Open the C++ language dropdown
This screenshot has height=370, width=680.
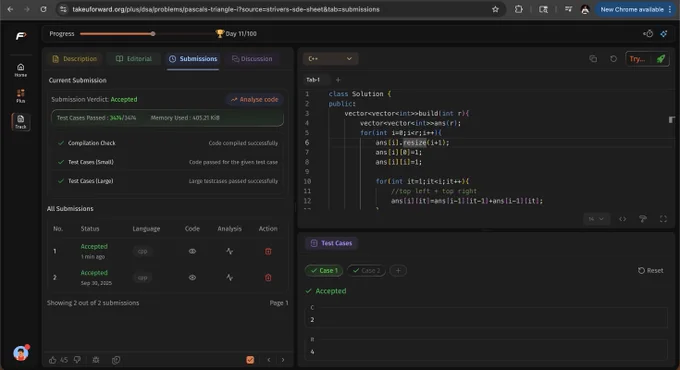(330, 59)
